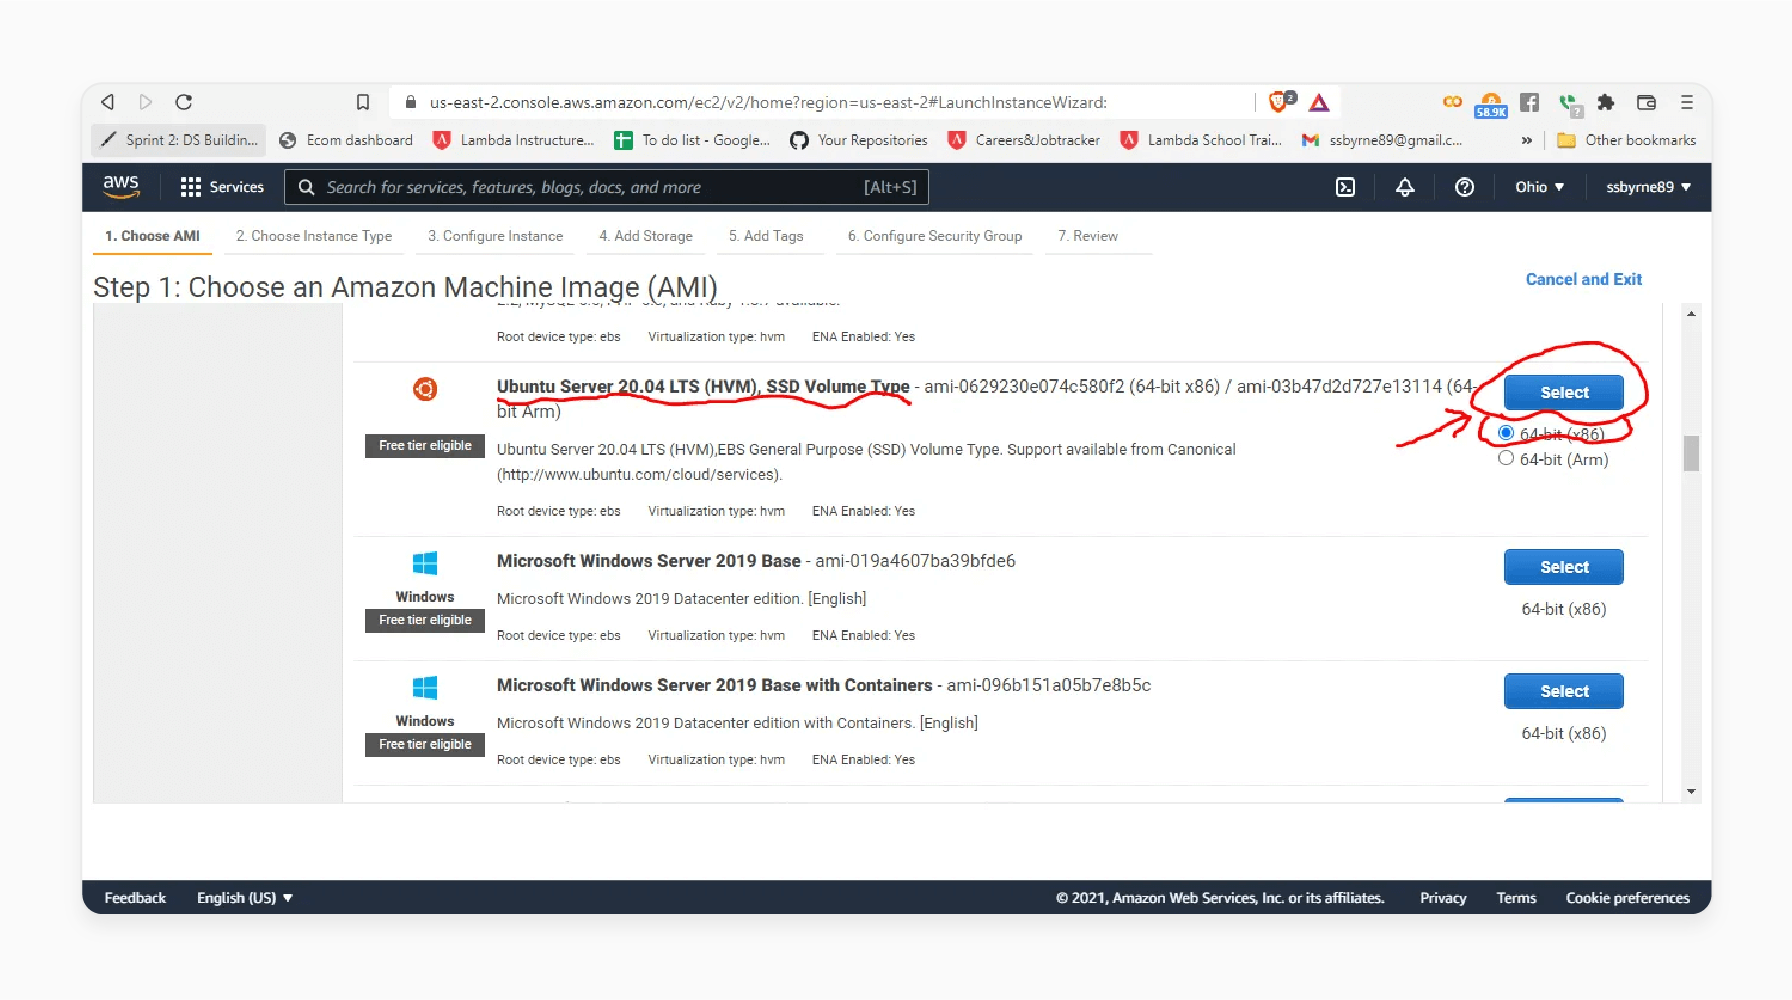1792x1000 pixels.
Task: Click the scrollbar up arrow
Action: pos(1691,314)
